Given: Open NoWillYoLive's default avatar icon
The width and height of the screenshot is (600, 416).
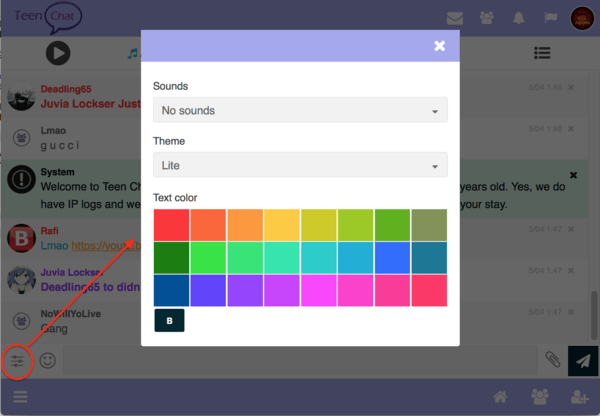Looking at the screenshot, I should pyautogui.click(x=21, y=321).
